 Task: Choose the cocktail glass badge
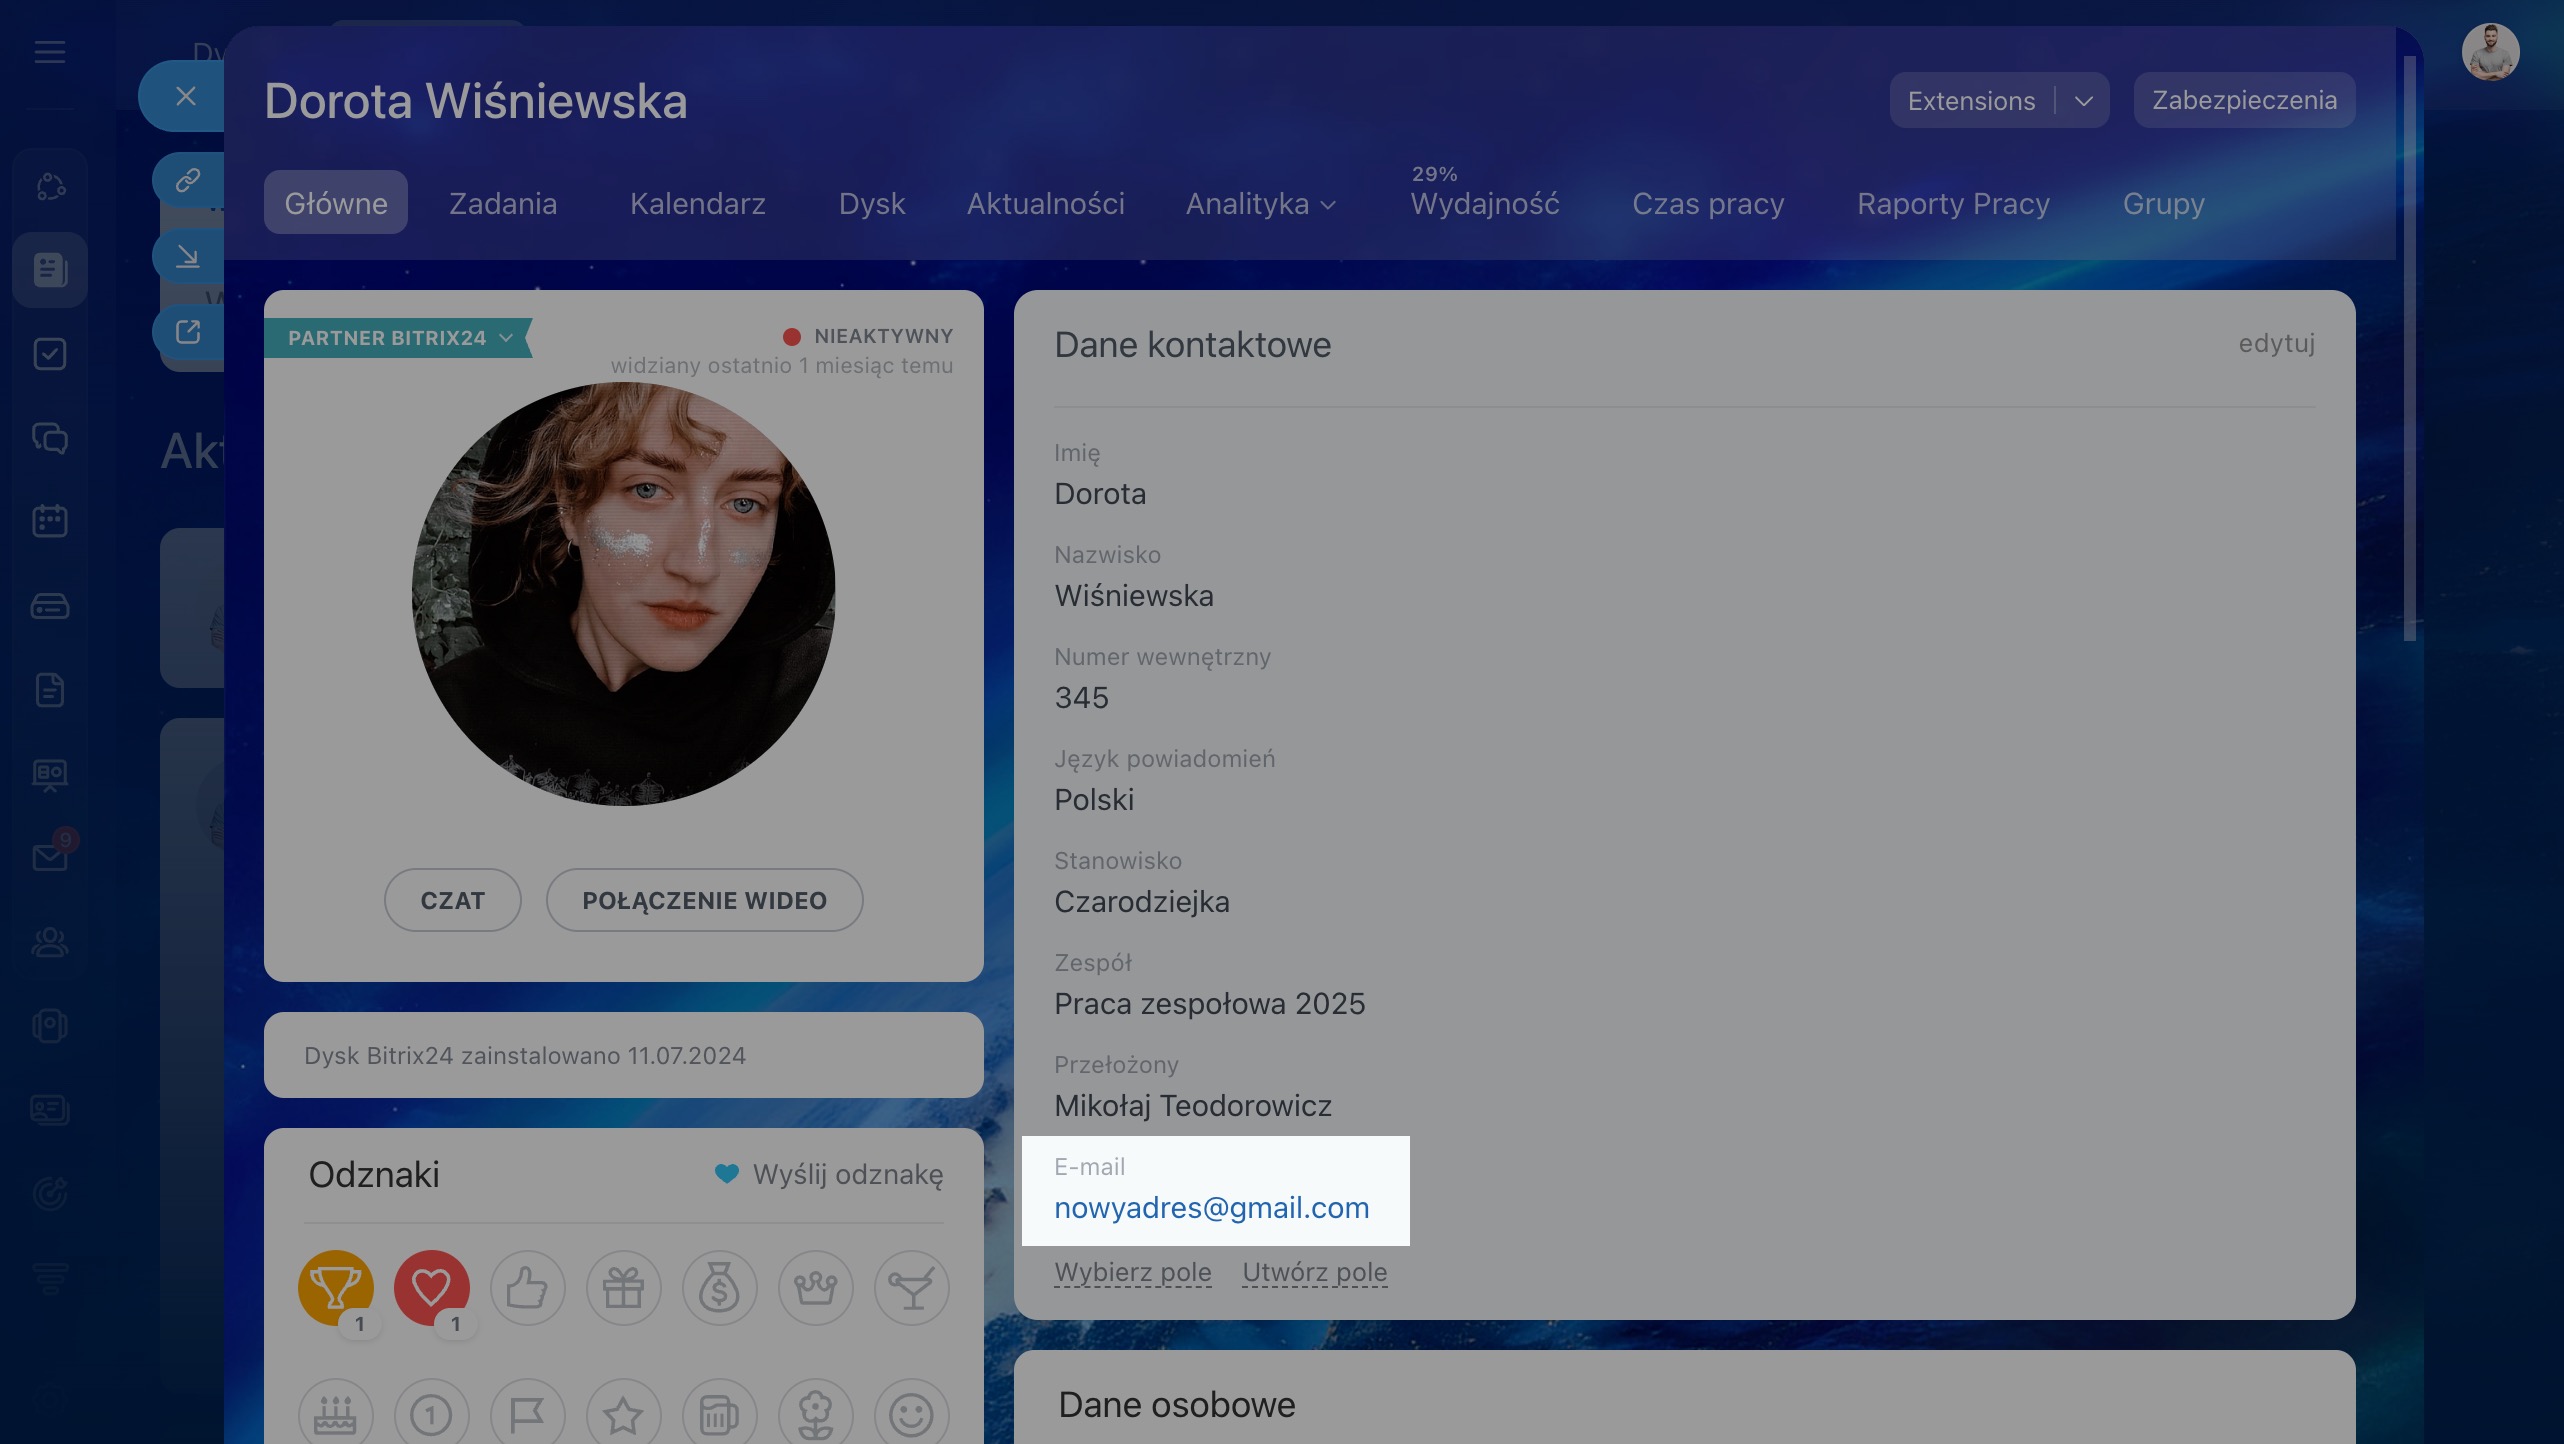[x=911, y=1287]
